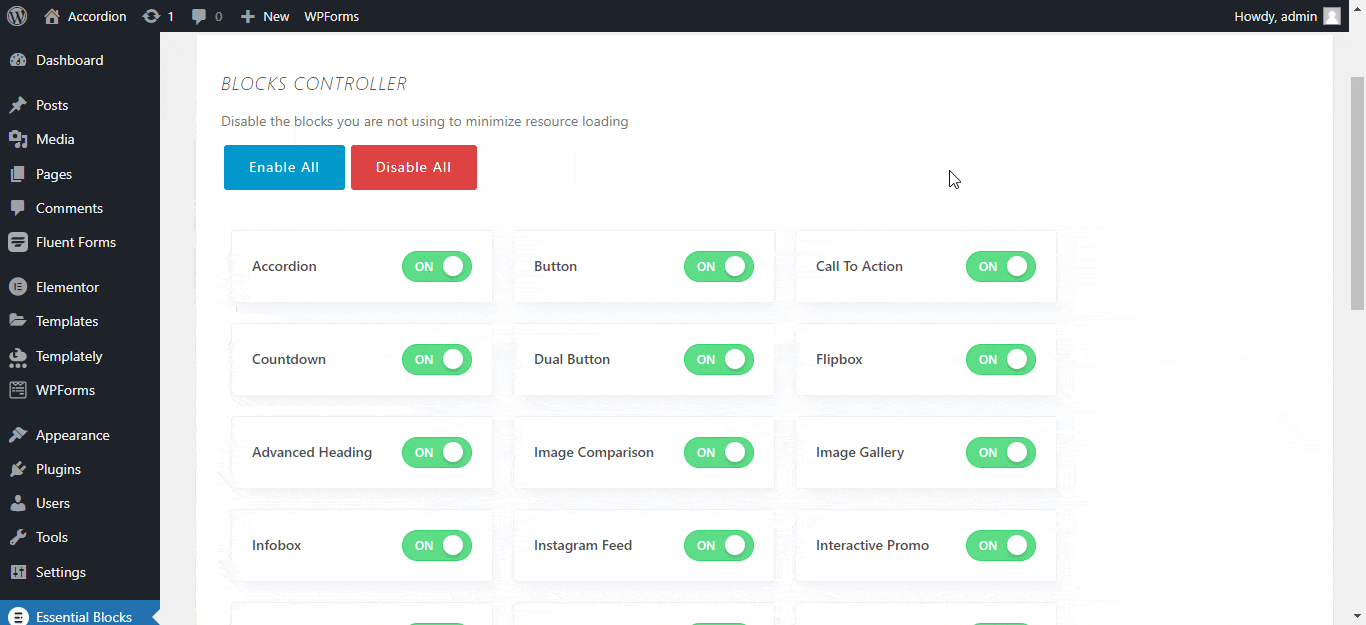
Task: Click the Templately cloud icon
Action: (x=18, y=356)
